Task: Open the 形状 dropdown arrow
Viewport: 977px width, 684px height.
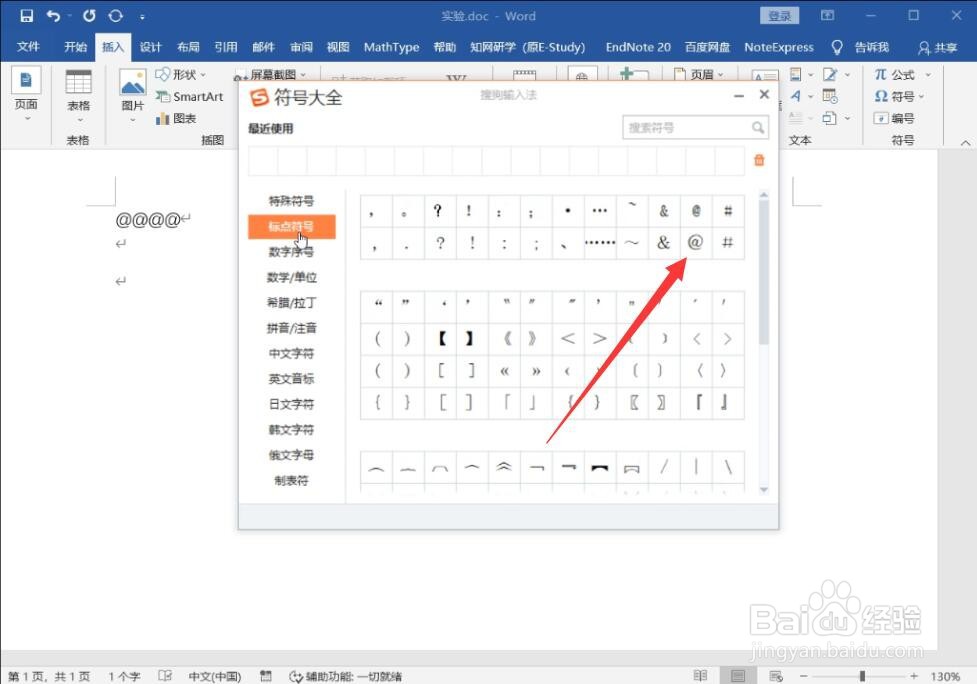Action: pyautogui.click(x=203, y=75)
